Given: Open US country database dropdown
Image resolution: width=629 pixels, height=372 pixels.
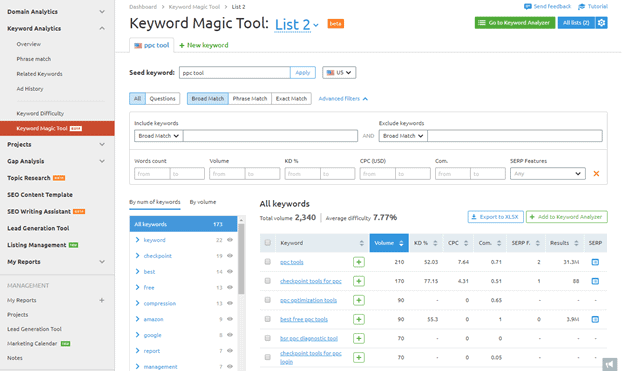Looking at the screenshot, I should [x=339, y=73].
